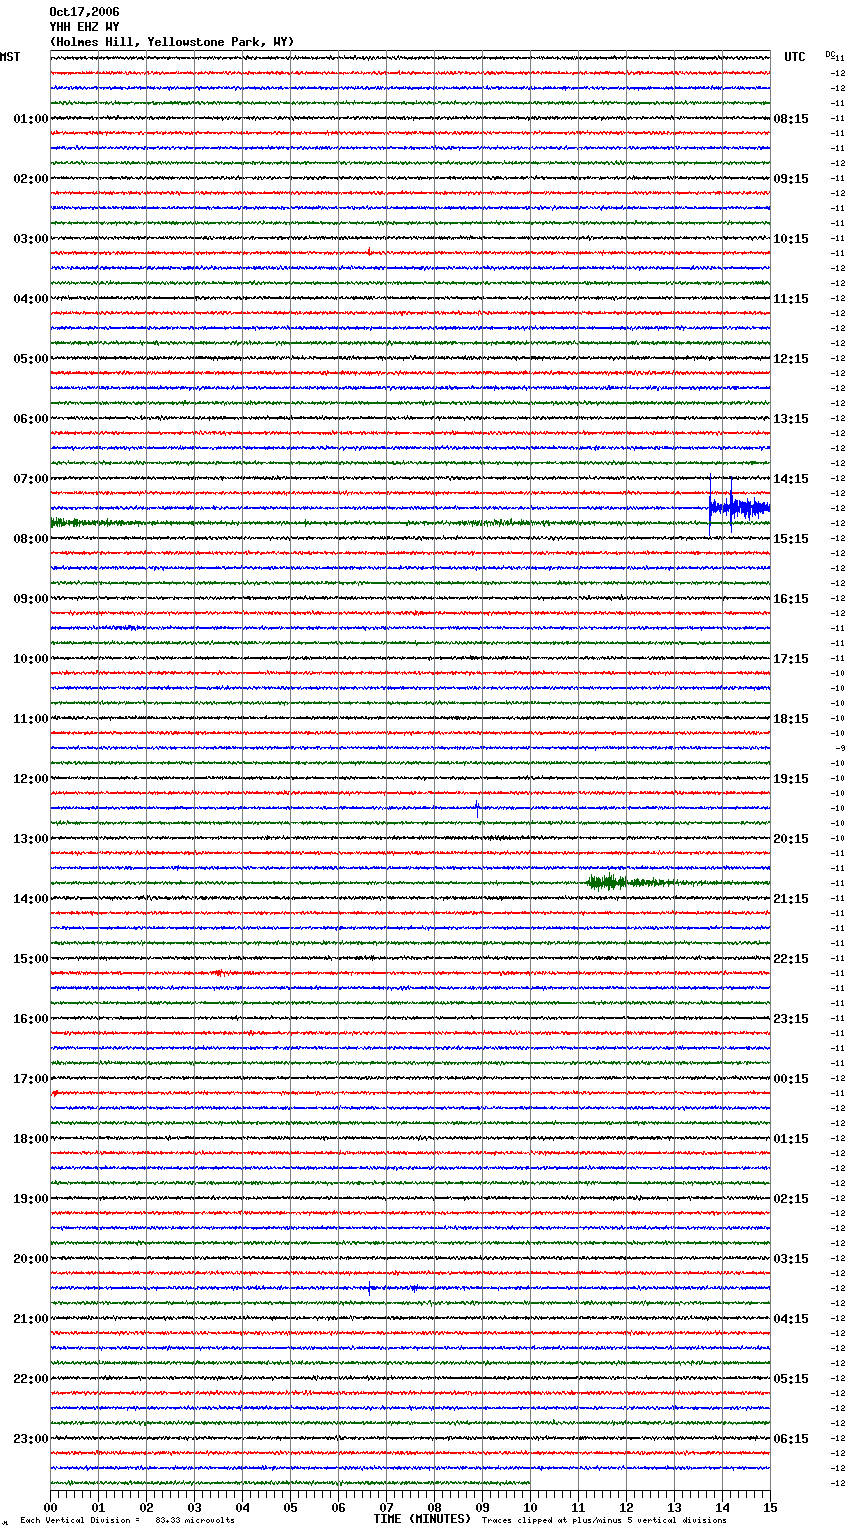
Task: Select the 12:00 MST time label
Action: click(x=31, y=779)
